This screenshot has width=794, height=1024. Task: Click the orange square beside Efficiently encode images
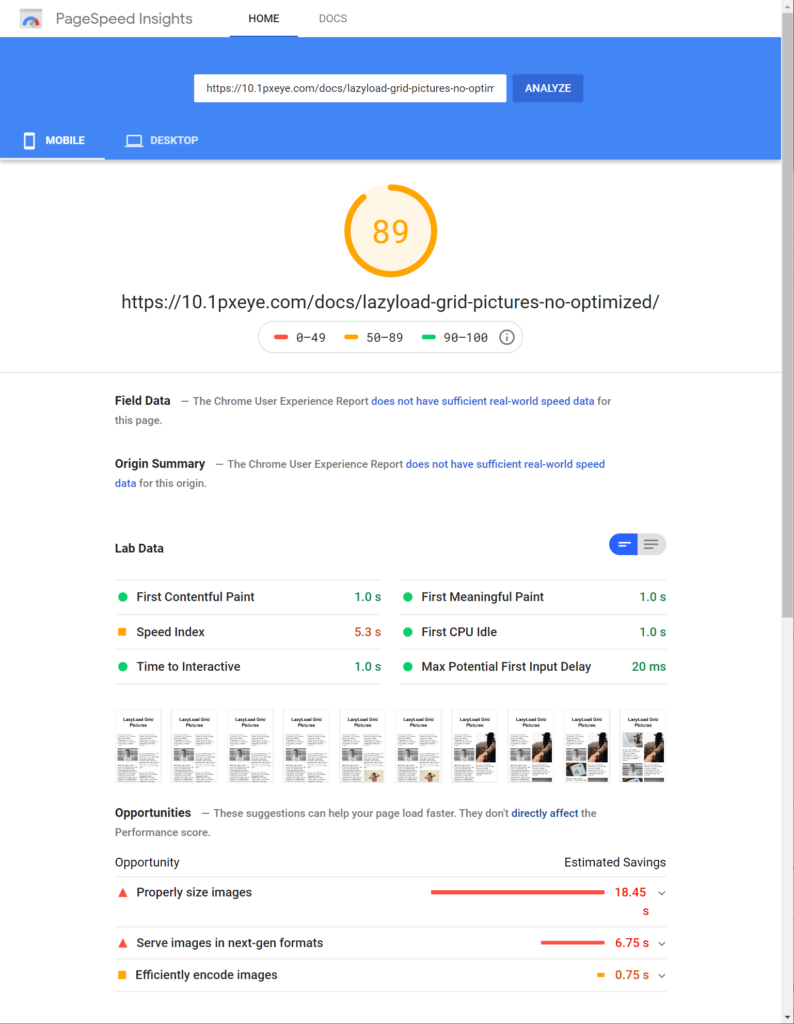point(122,975)
